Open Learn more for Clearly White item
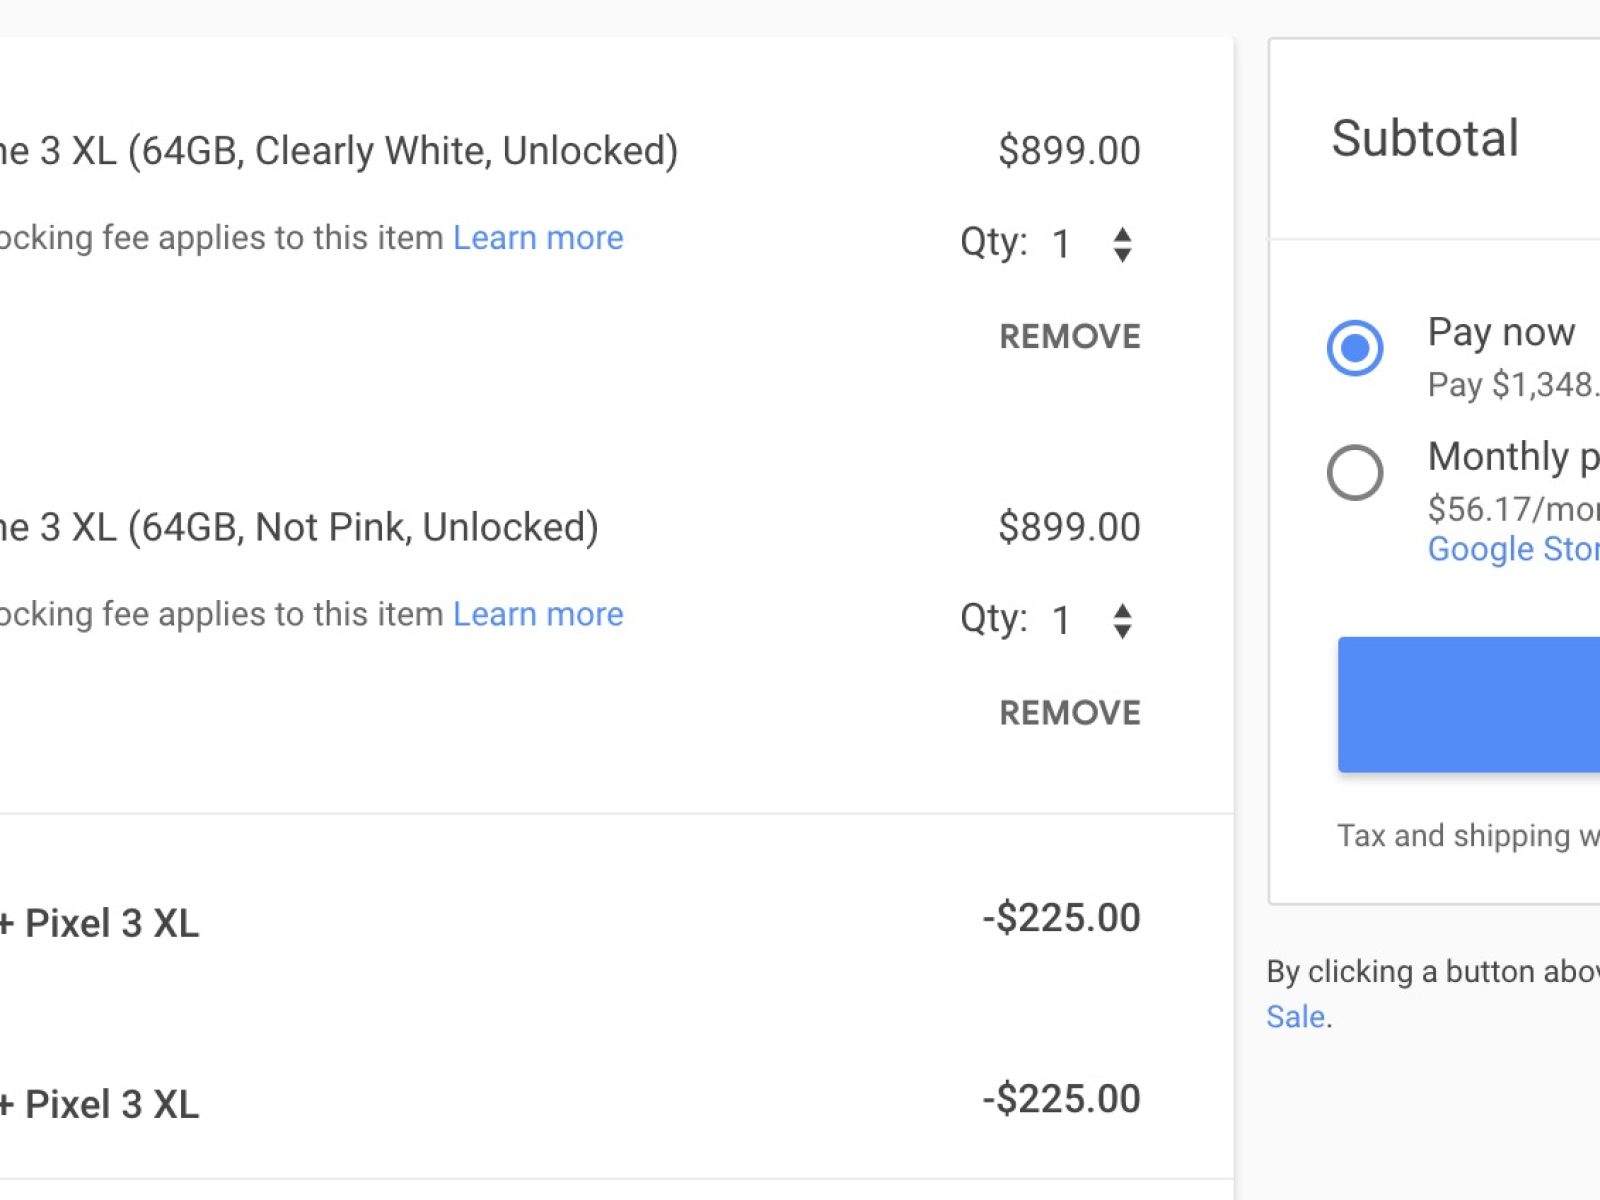The width and height of the screenshot is (1600, 1200). click(x=538, y=238)
